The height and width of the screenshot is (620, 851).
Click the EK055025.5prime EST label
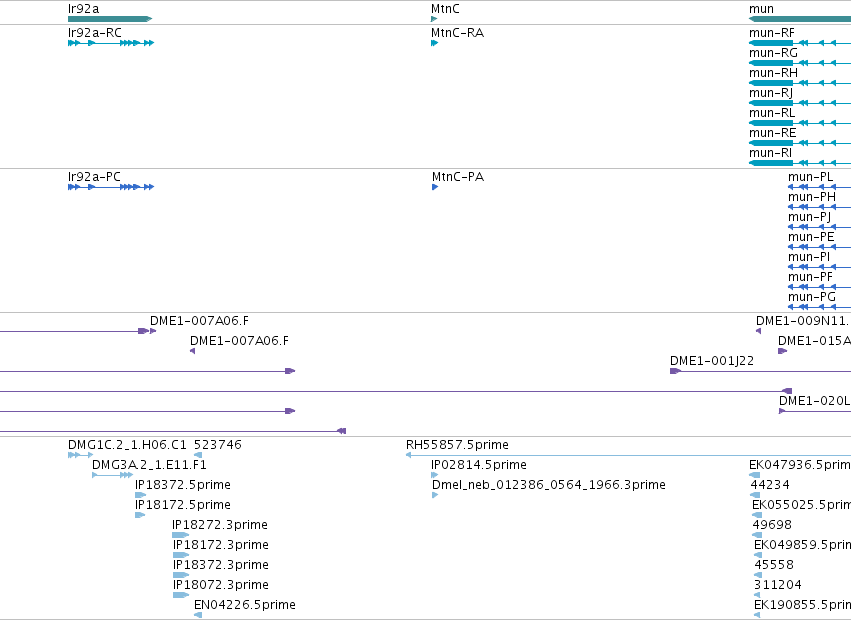click(802, 505)
